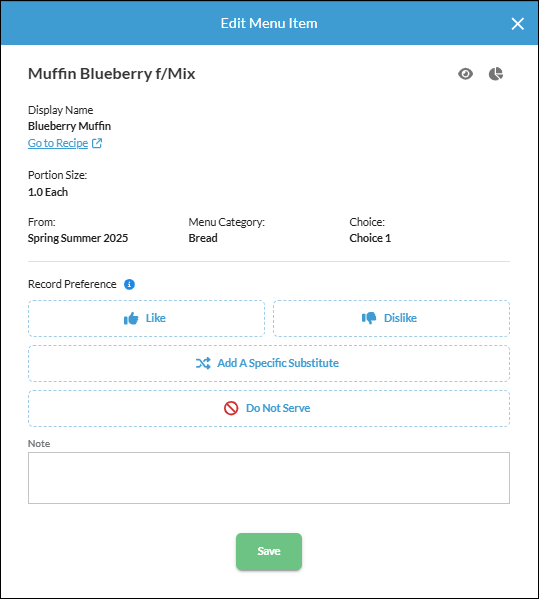Click inside the Note text box

click(269, 478)
